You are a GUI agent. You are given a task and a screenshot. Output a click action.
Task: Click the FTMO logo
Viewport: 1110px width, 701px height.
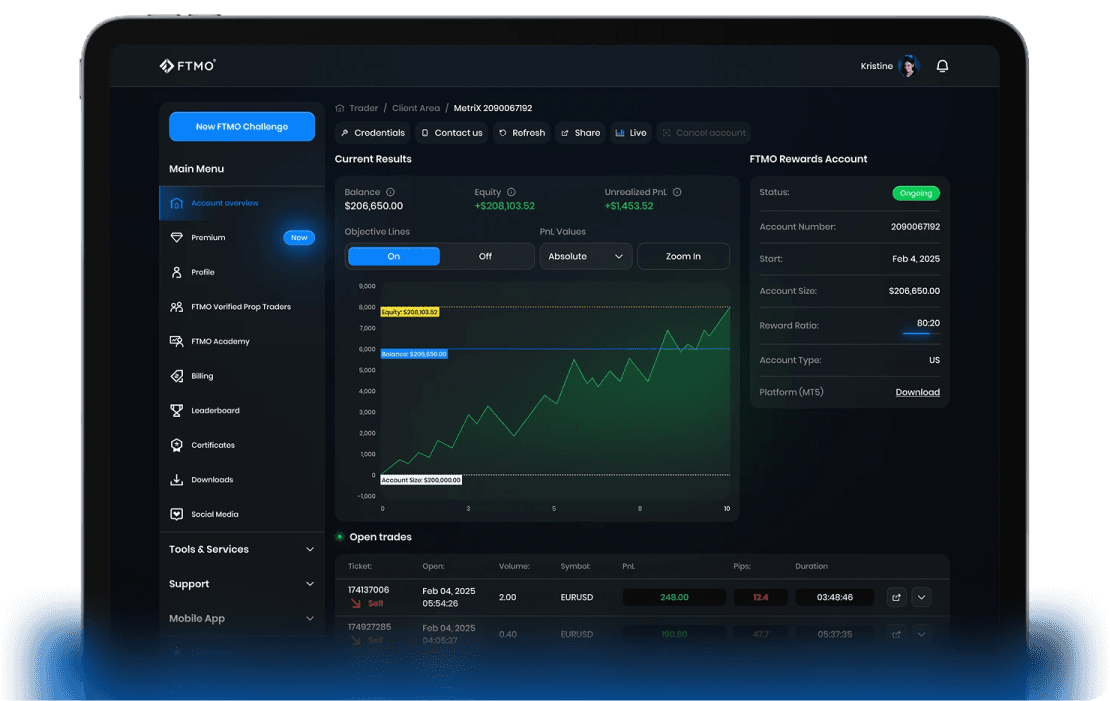pyautogui.click(x=188, y=66)
